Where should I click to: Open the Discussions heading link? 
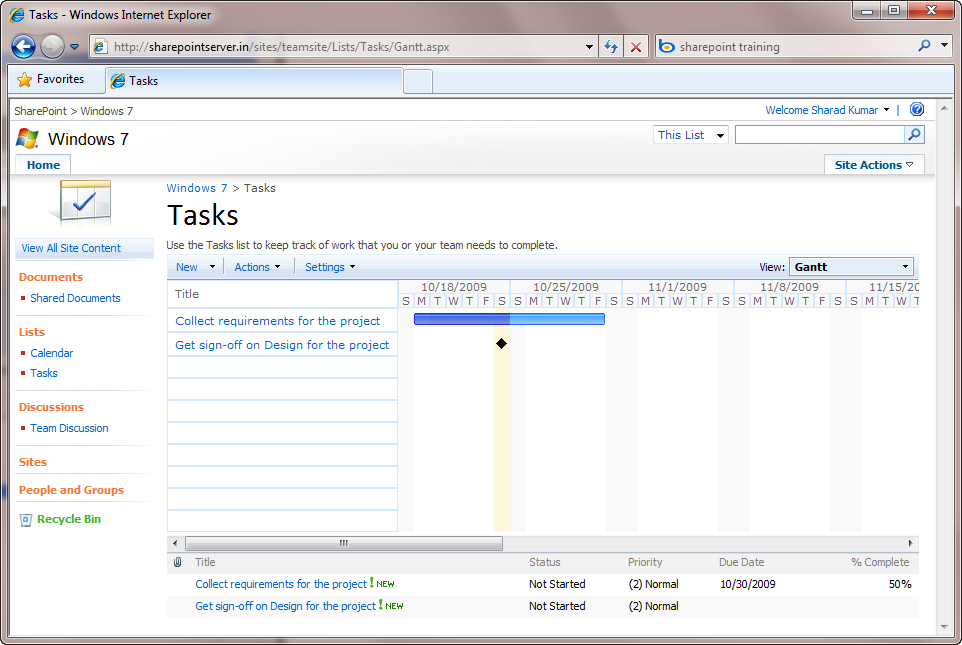pyautogui.click(x=52, y=407)
